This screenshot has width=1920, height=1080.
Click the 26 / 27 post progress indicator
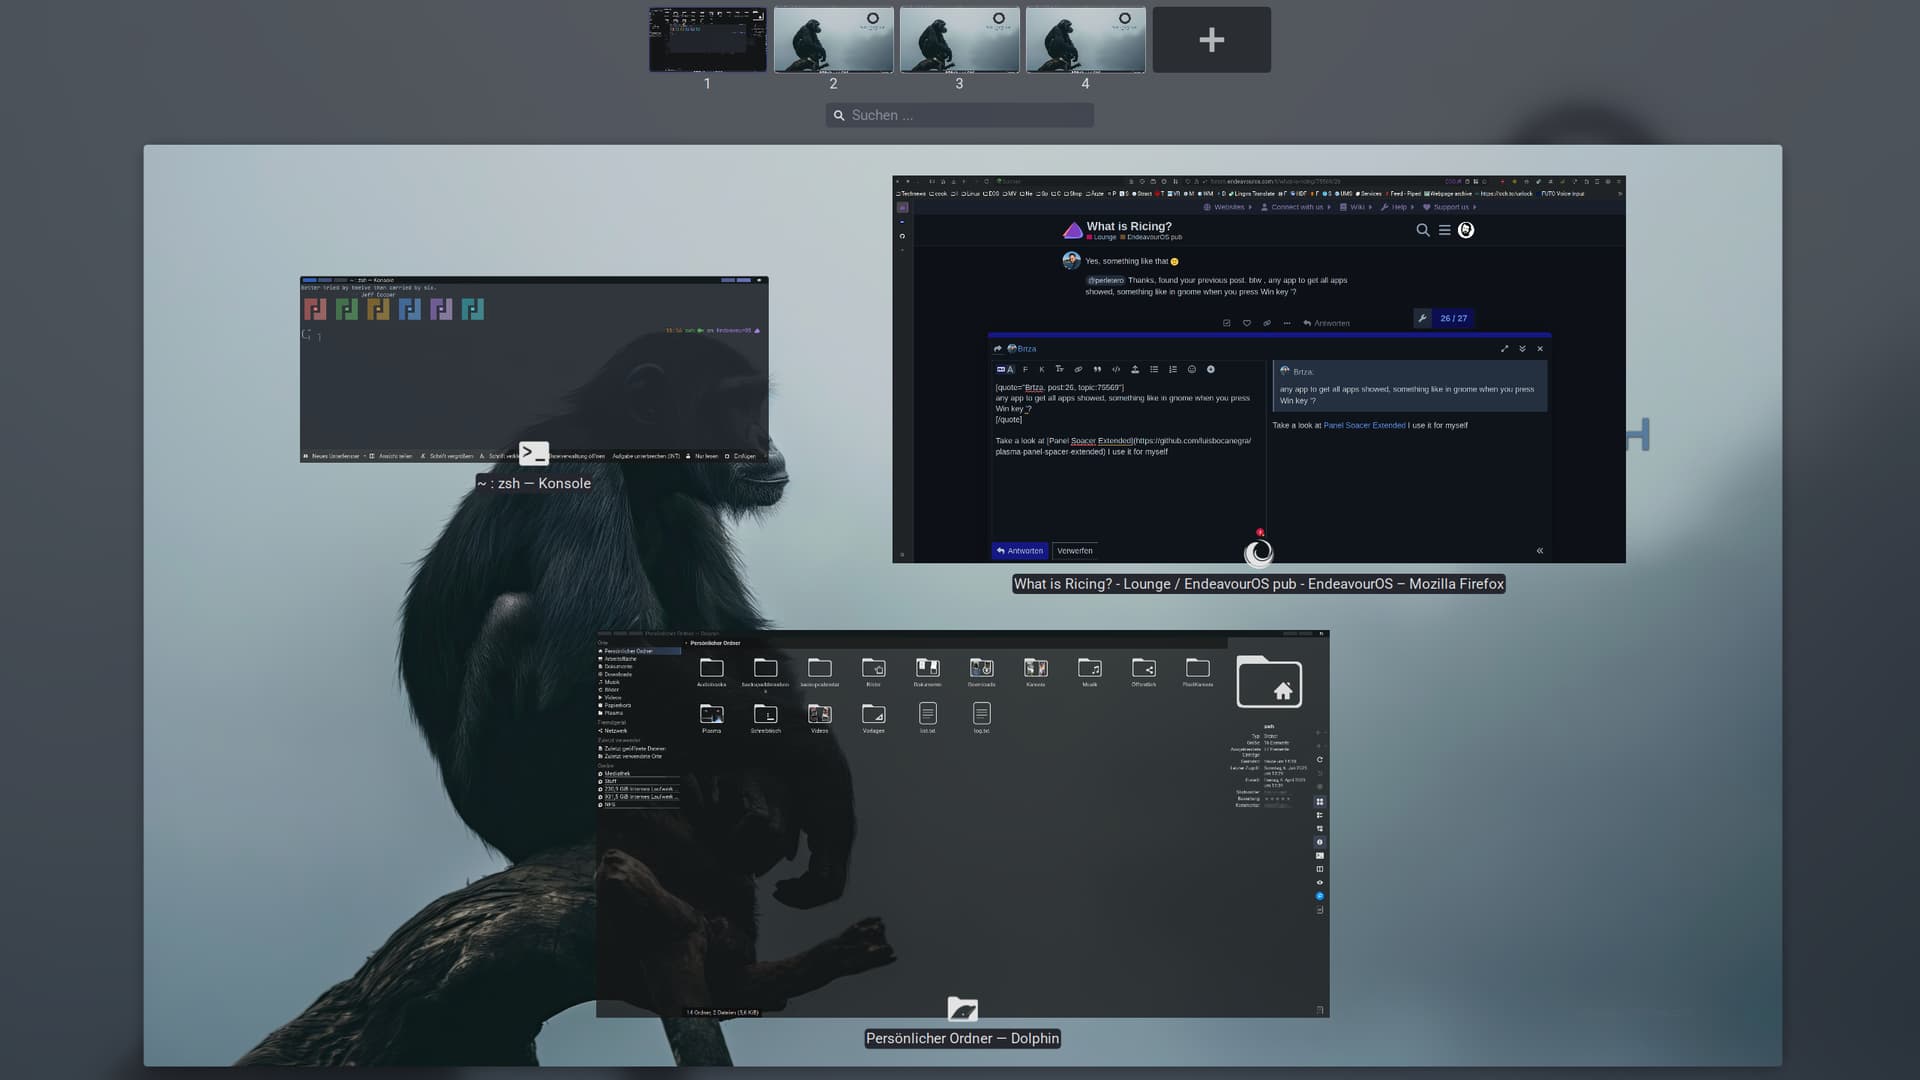click(1453, 318)
